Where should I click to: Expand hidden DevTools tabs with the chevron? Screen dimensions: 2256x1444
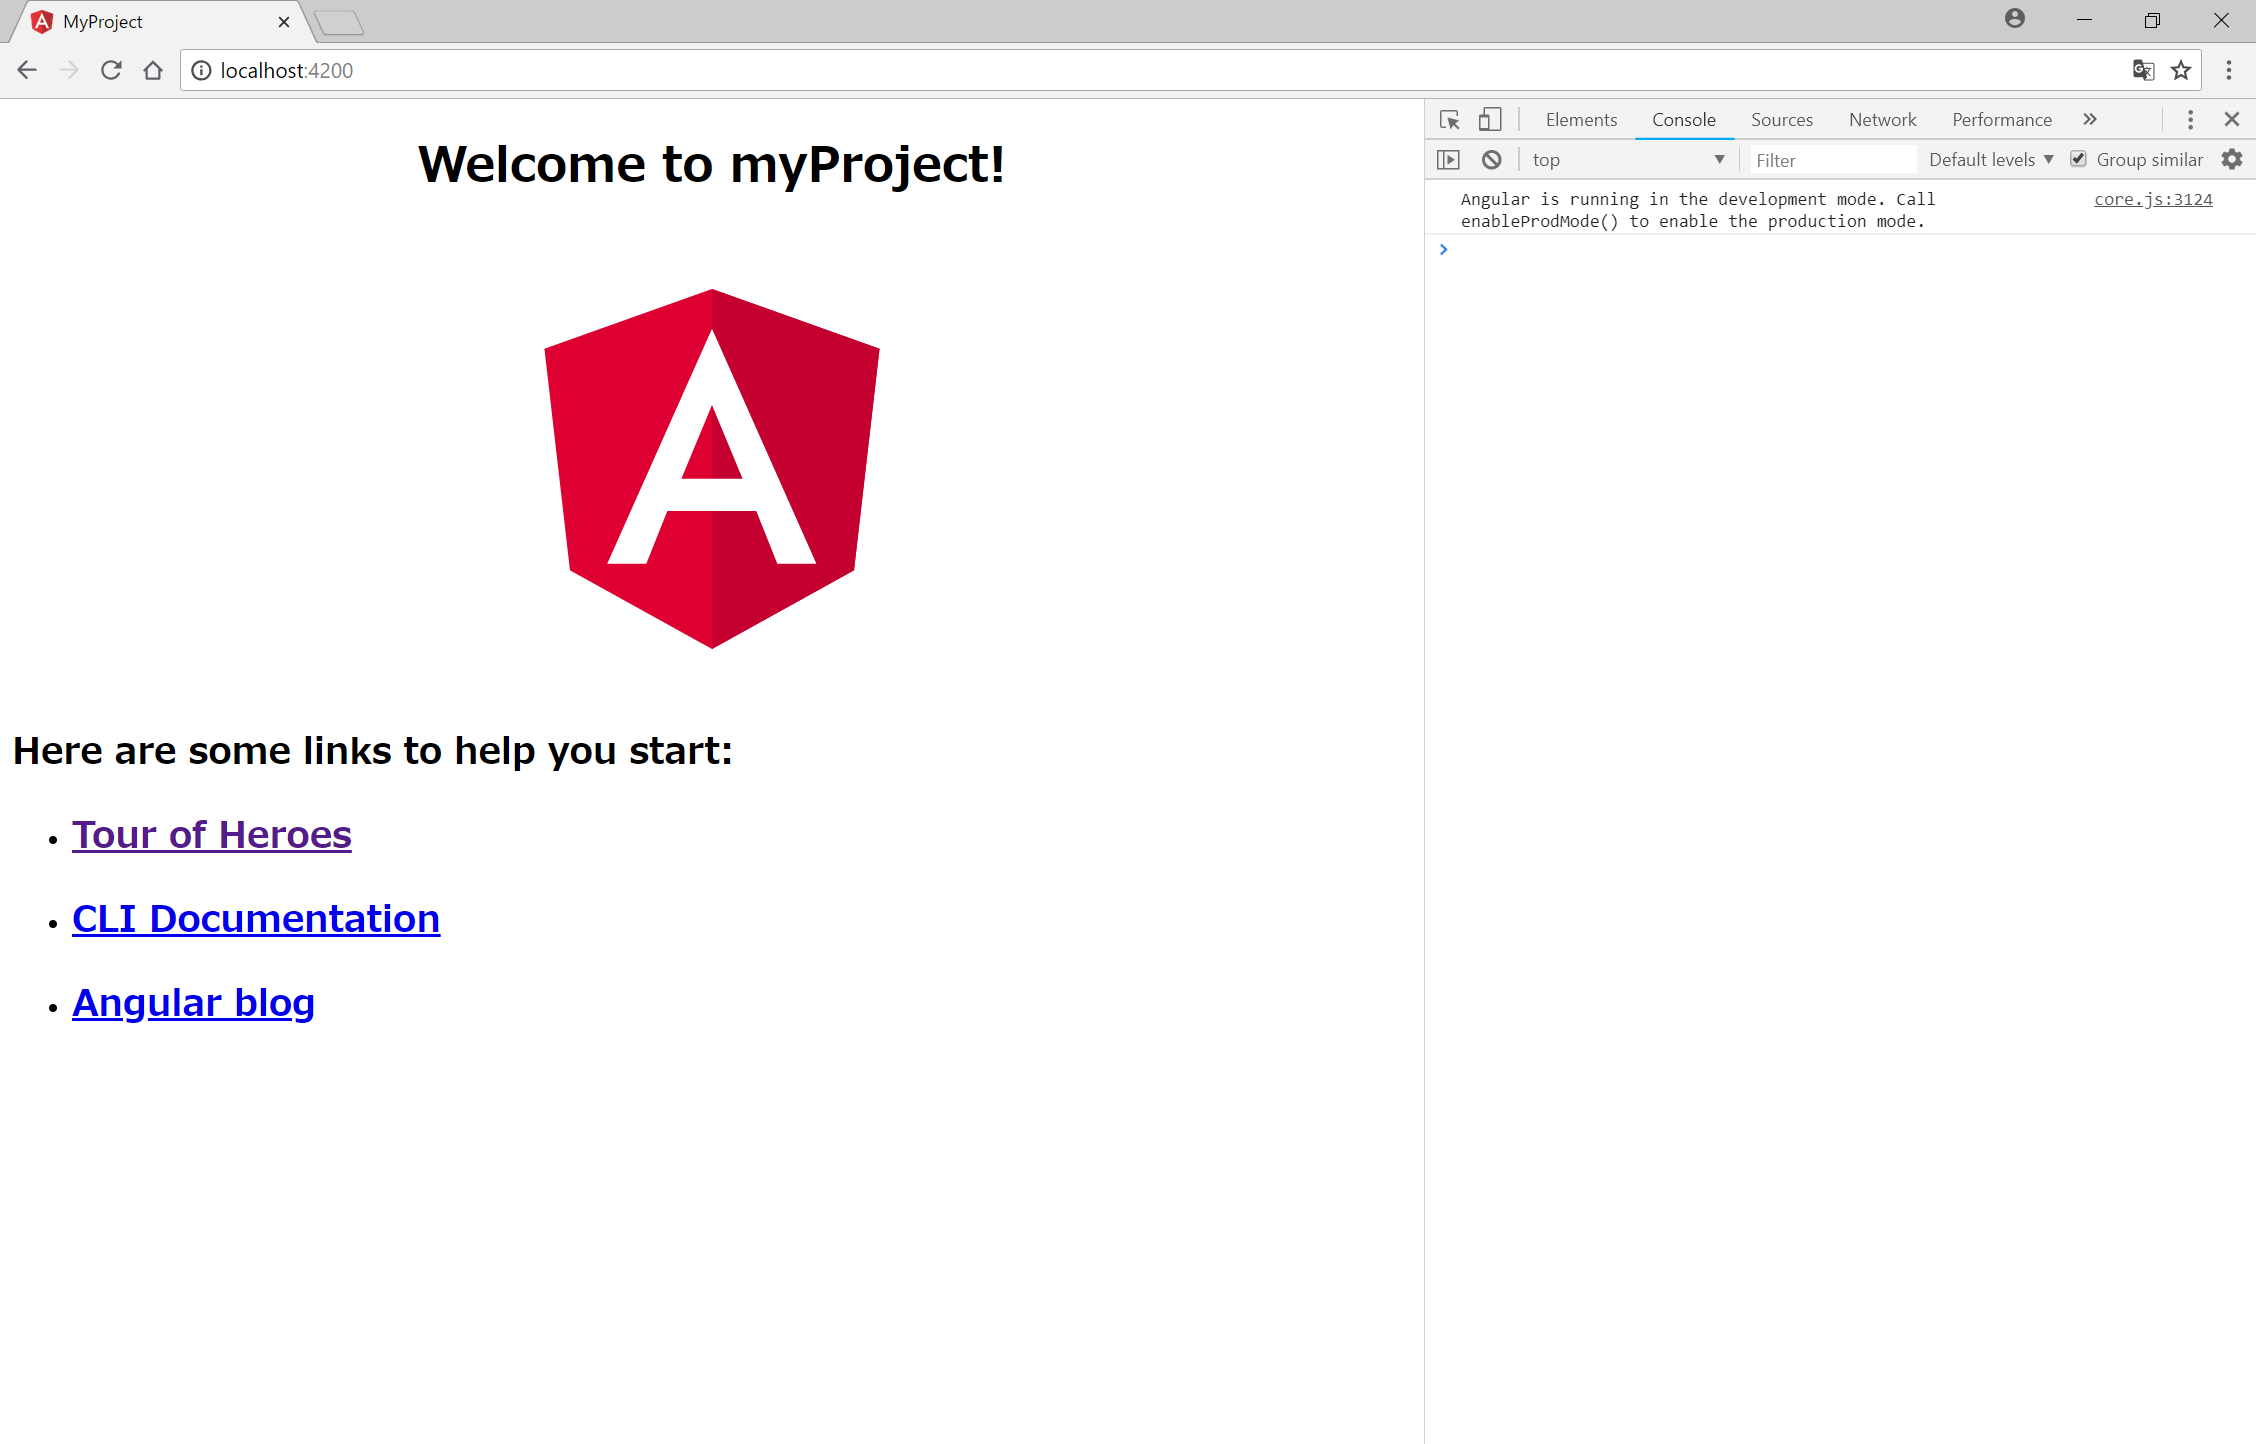2089,119
